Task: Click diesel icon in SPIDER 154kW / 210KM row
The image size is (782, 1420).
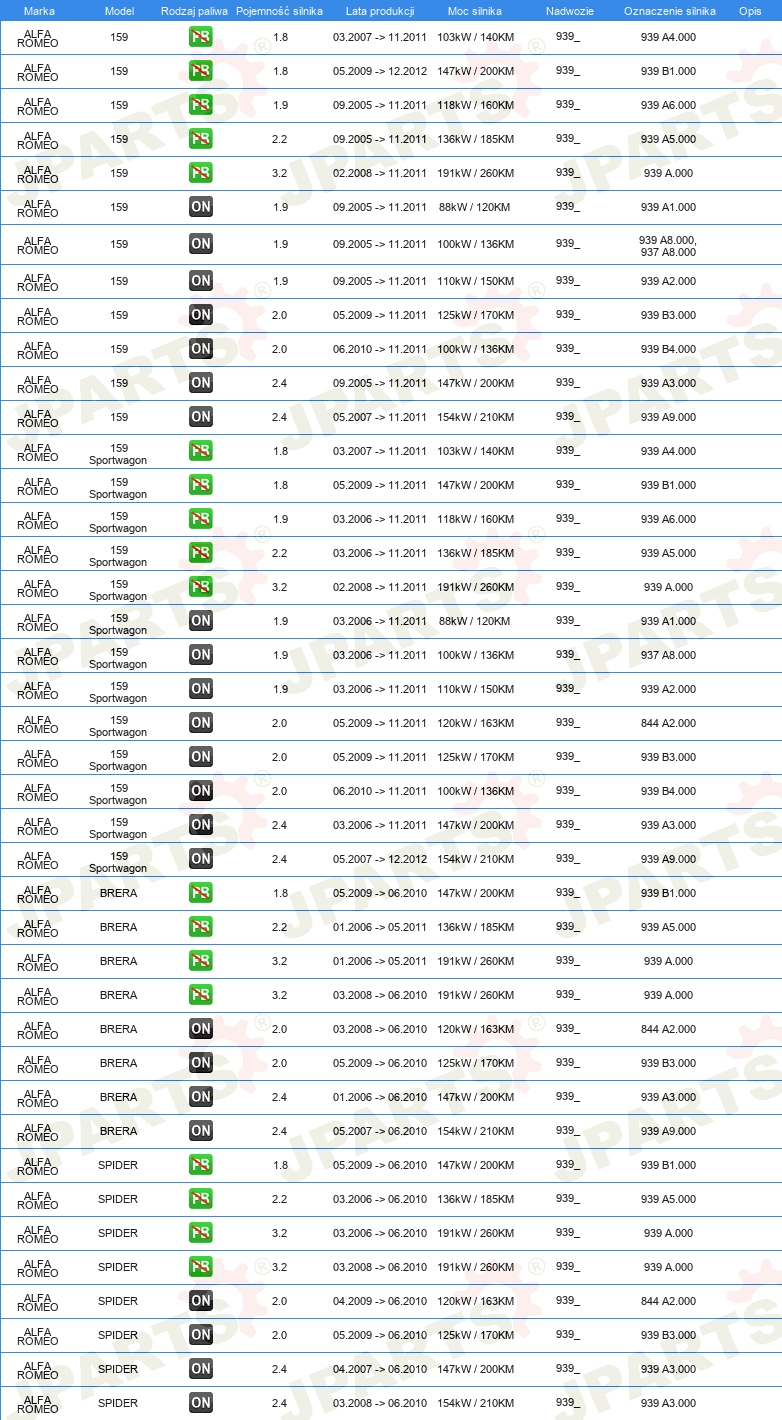Action: click(201, 1403)
